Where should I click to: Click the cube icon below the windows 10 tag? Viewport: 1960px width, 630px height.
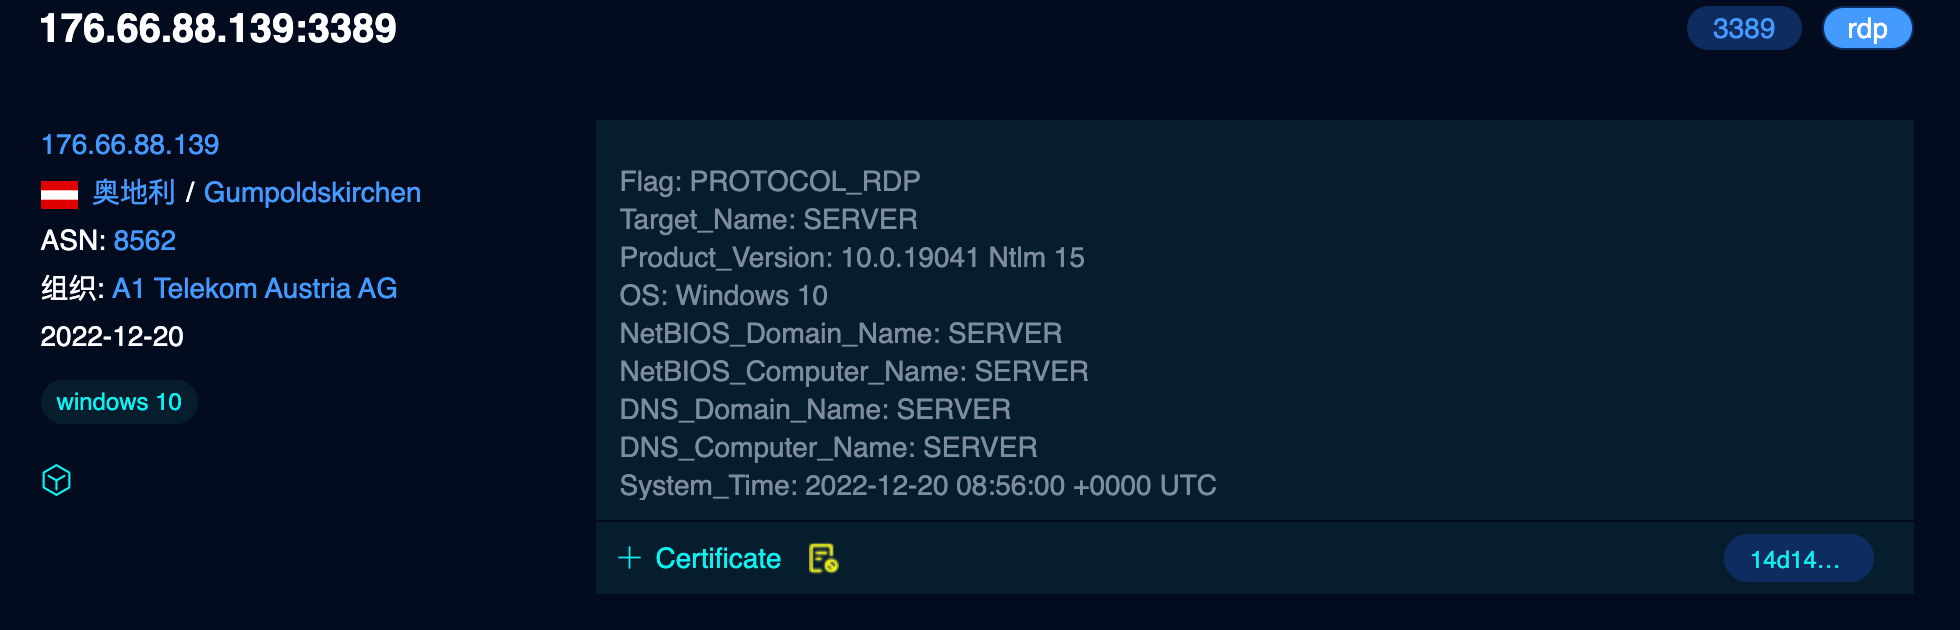coord(57,481)
